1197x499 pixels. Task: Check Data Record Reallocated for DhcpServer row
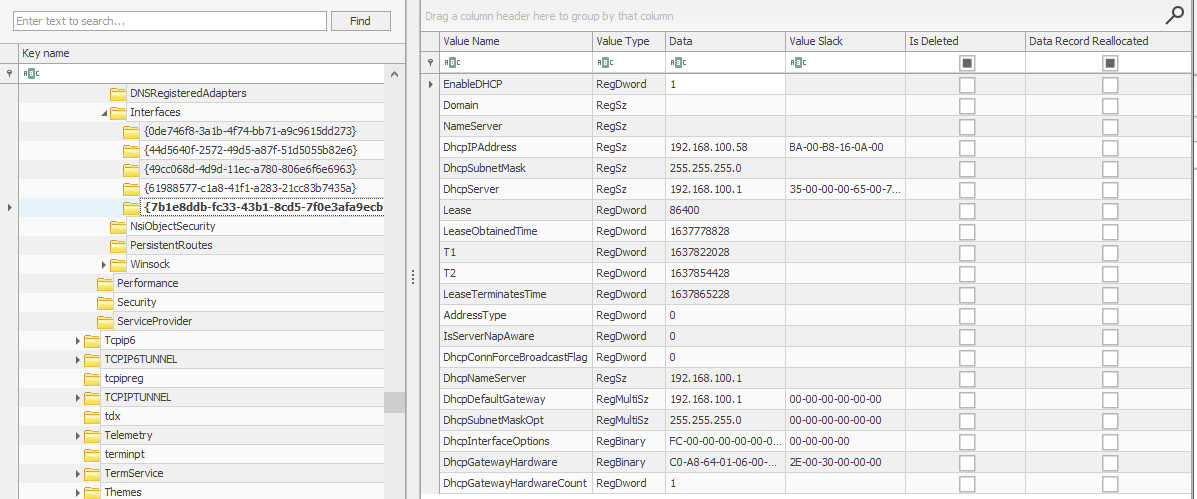pos(1110,189)
